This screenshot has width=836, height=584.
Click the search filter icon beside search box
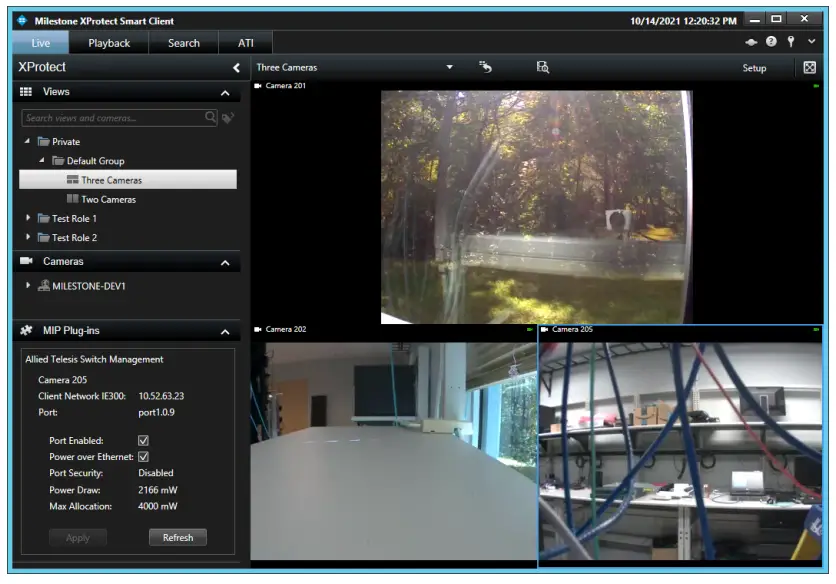(228, 117)
